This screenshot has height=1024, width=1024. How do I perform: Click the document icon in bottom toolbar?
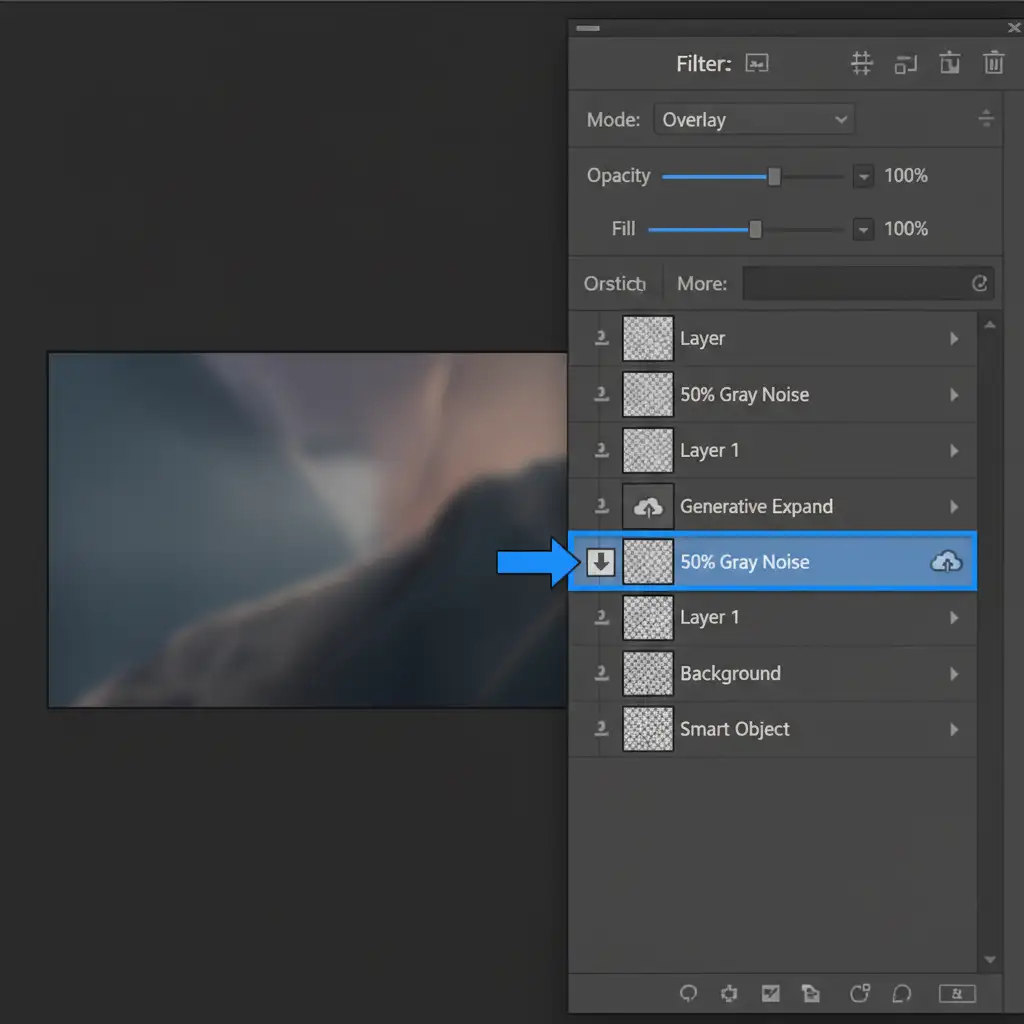pos(810,993)
